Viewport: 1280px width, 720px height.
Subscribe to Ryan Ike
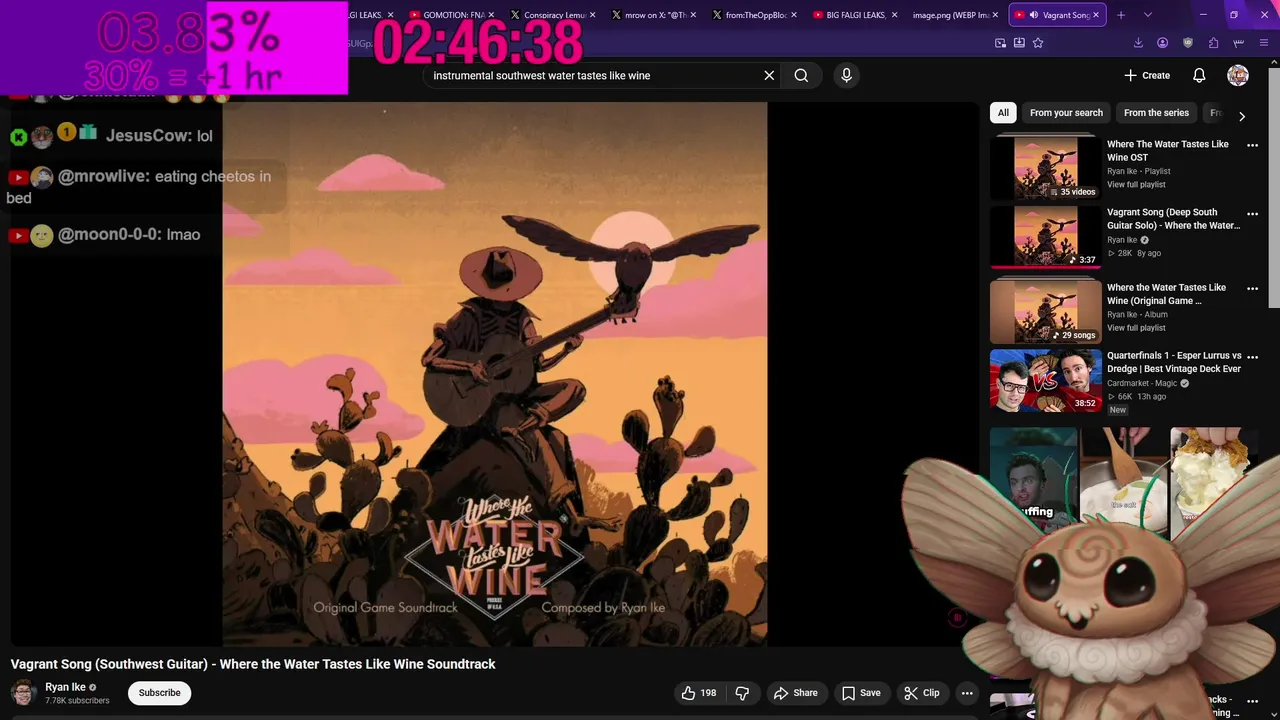pos(160,693)
